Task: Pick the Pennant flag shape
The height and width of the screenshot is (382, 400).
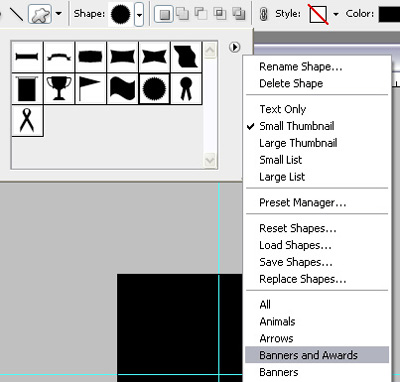Action: tap(91, 89)
